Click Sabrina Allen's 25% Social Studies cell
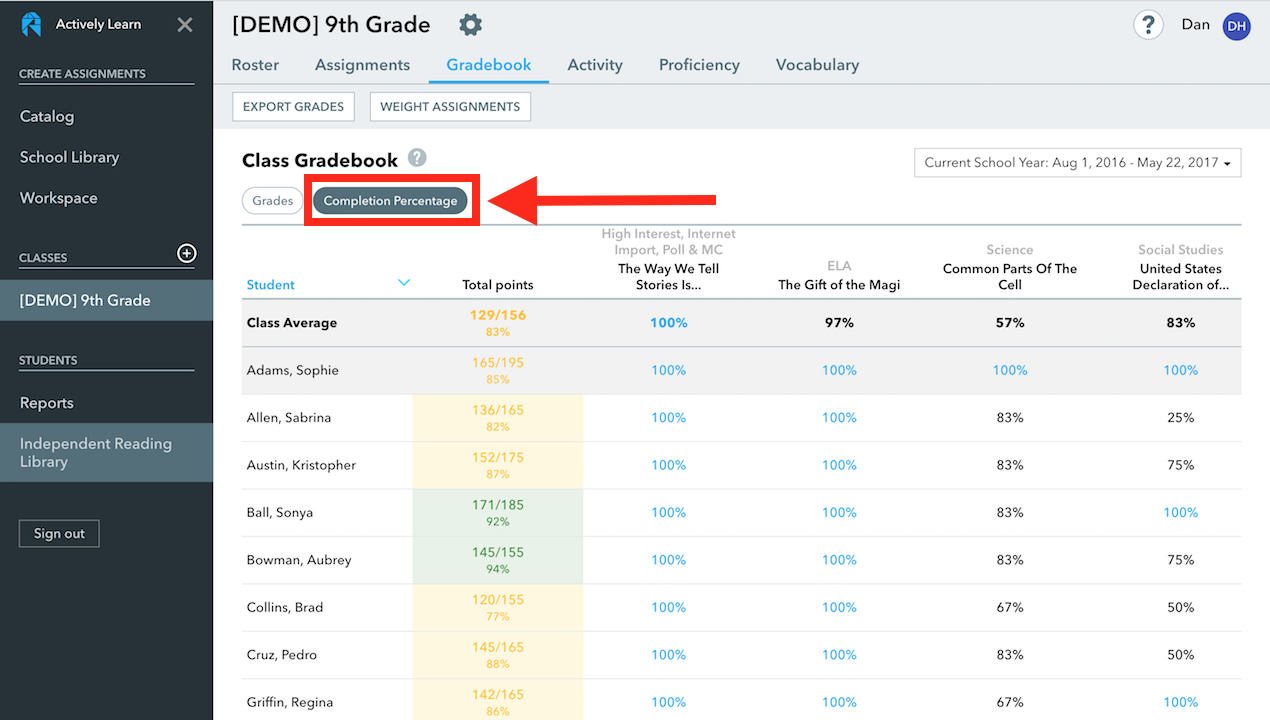The width and height of the screenshot is (1270, 720). [x=1181, y=418]
